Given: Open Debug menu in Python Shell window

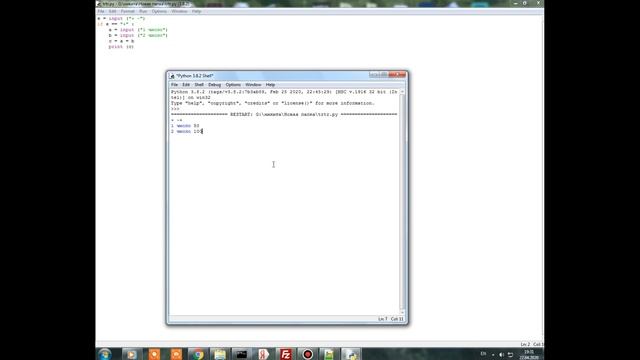Looking at the screenshot, I should tap(214, 85).
